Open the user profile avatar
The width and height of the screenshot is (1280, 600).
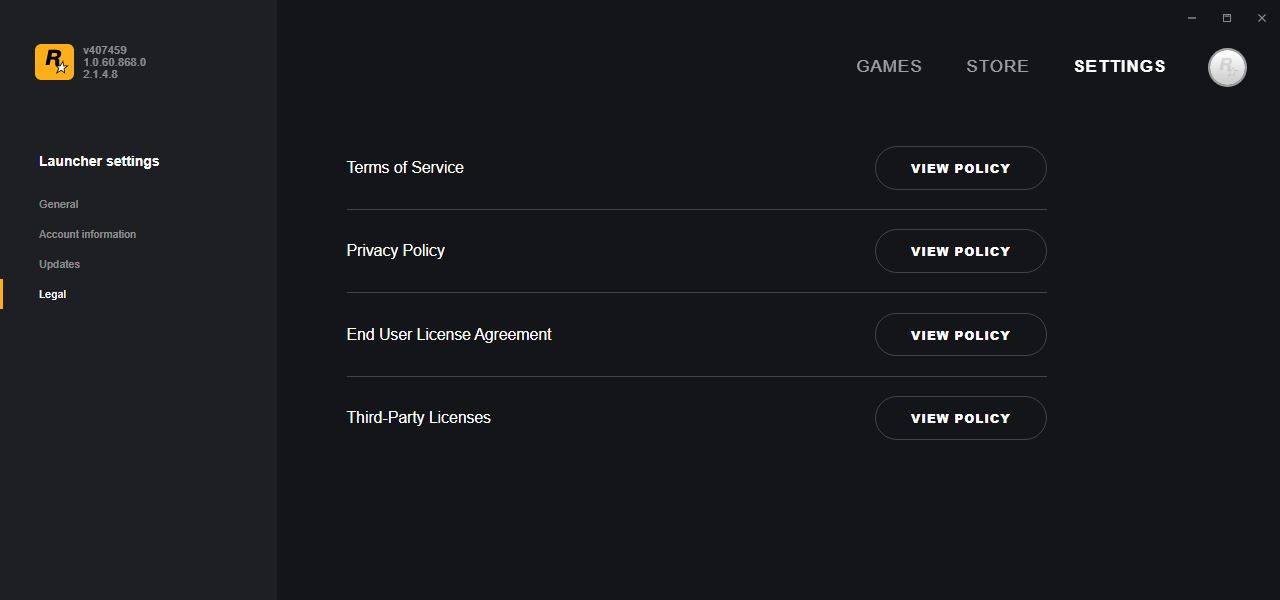pyautogui.click(x=1227, y=67)
